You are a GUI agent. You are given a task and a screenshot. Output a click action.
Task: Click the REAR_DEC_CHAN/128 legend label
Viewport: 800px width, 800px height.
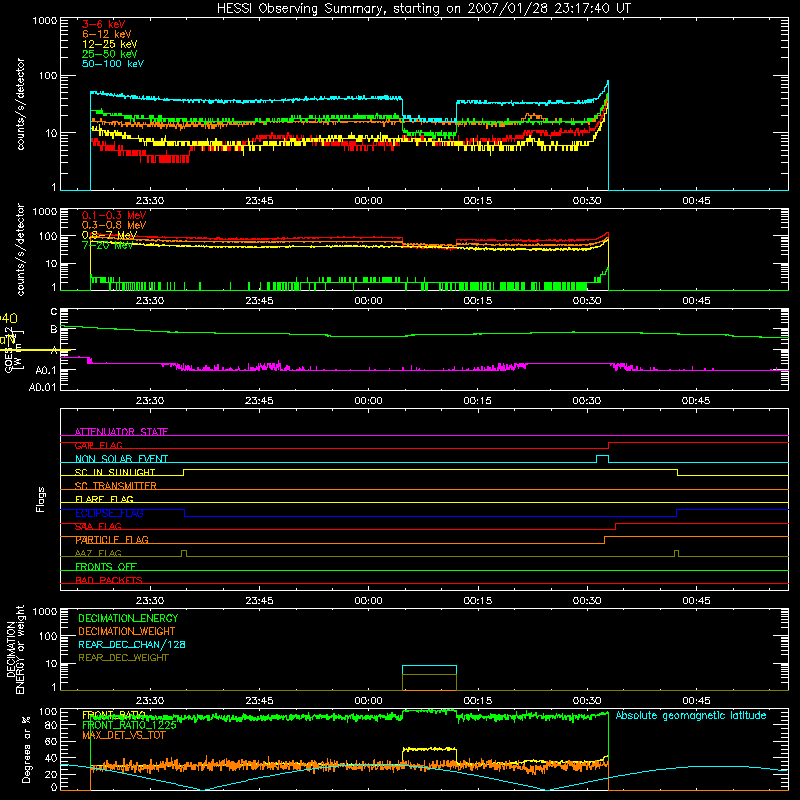click(x=132, y=644)
